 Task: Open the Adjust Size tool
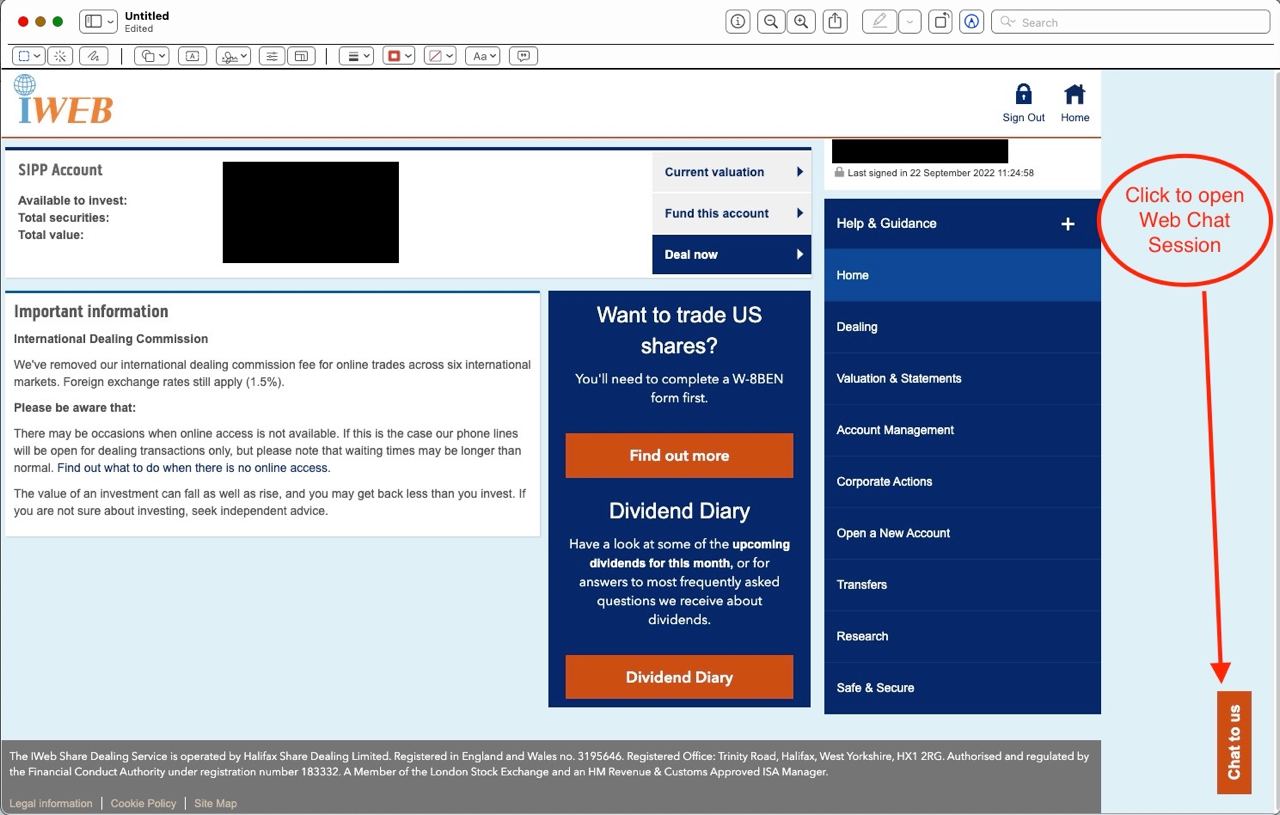pyautogui.click(x=302, y=57)
